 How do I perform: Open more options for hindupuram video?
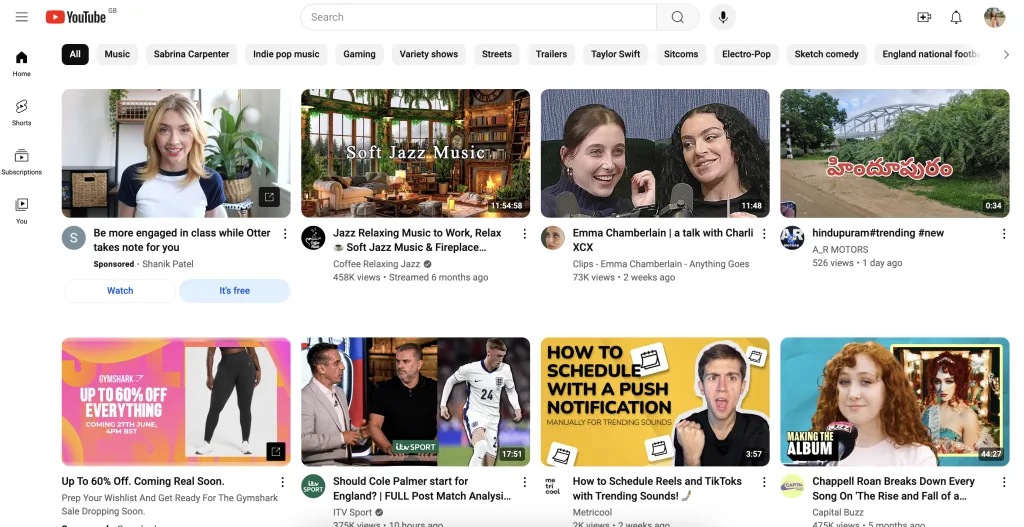(x=1004, y=234)
